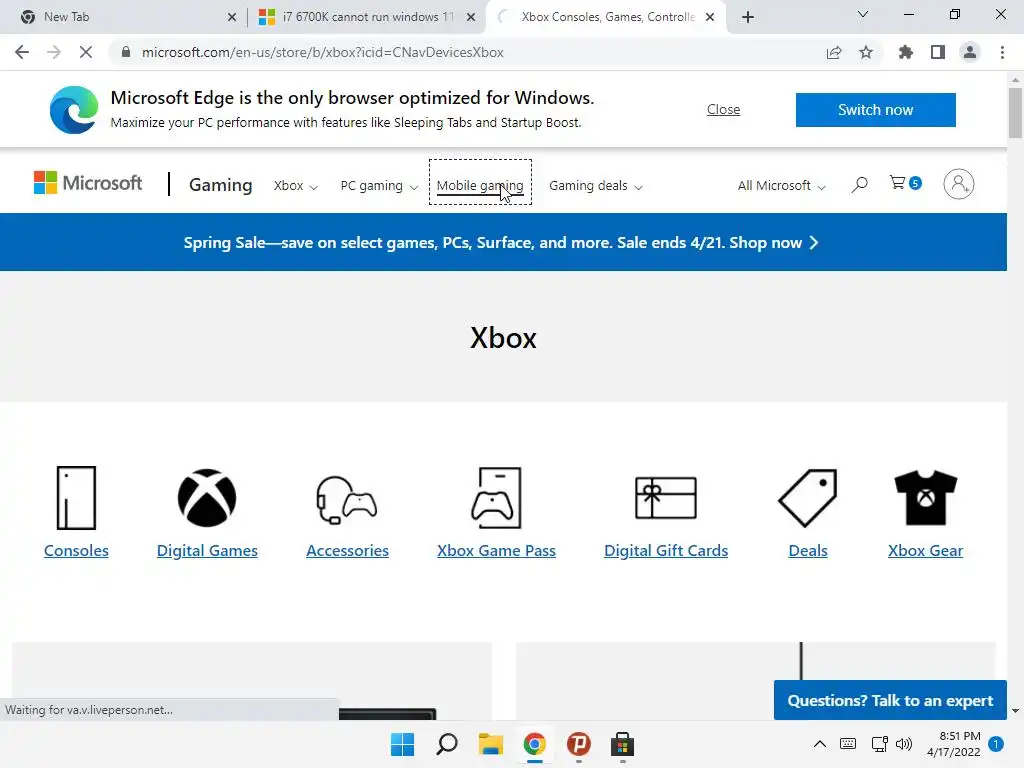1024x768 pixels.
Task: Click Questions? Talk to an expert
Action: (890, 700)
